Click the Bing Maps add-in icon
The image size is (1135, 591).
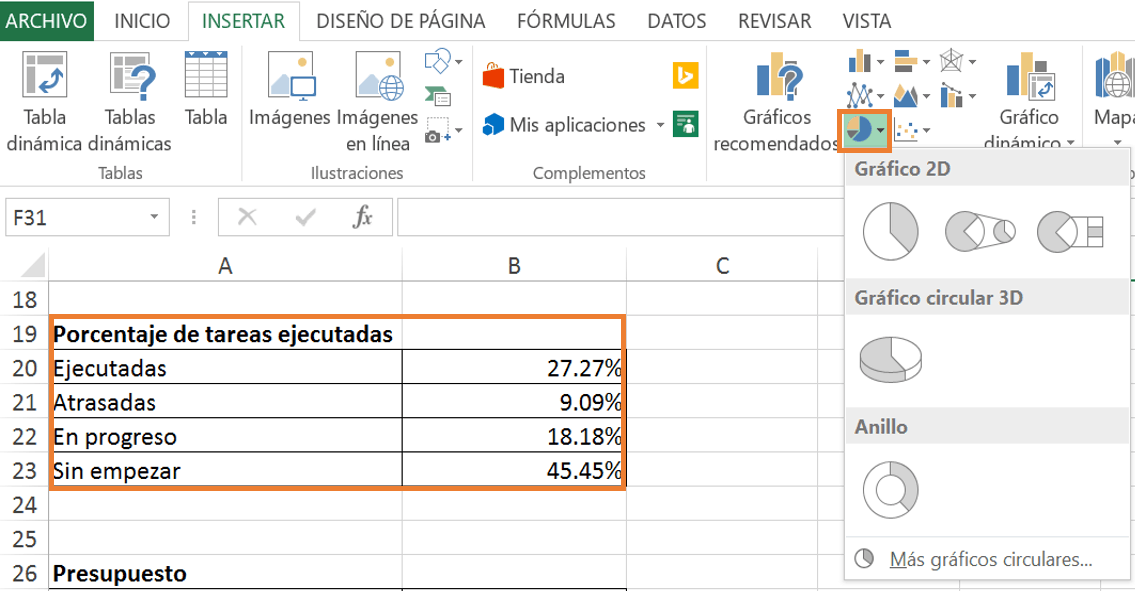[685, 76]
